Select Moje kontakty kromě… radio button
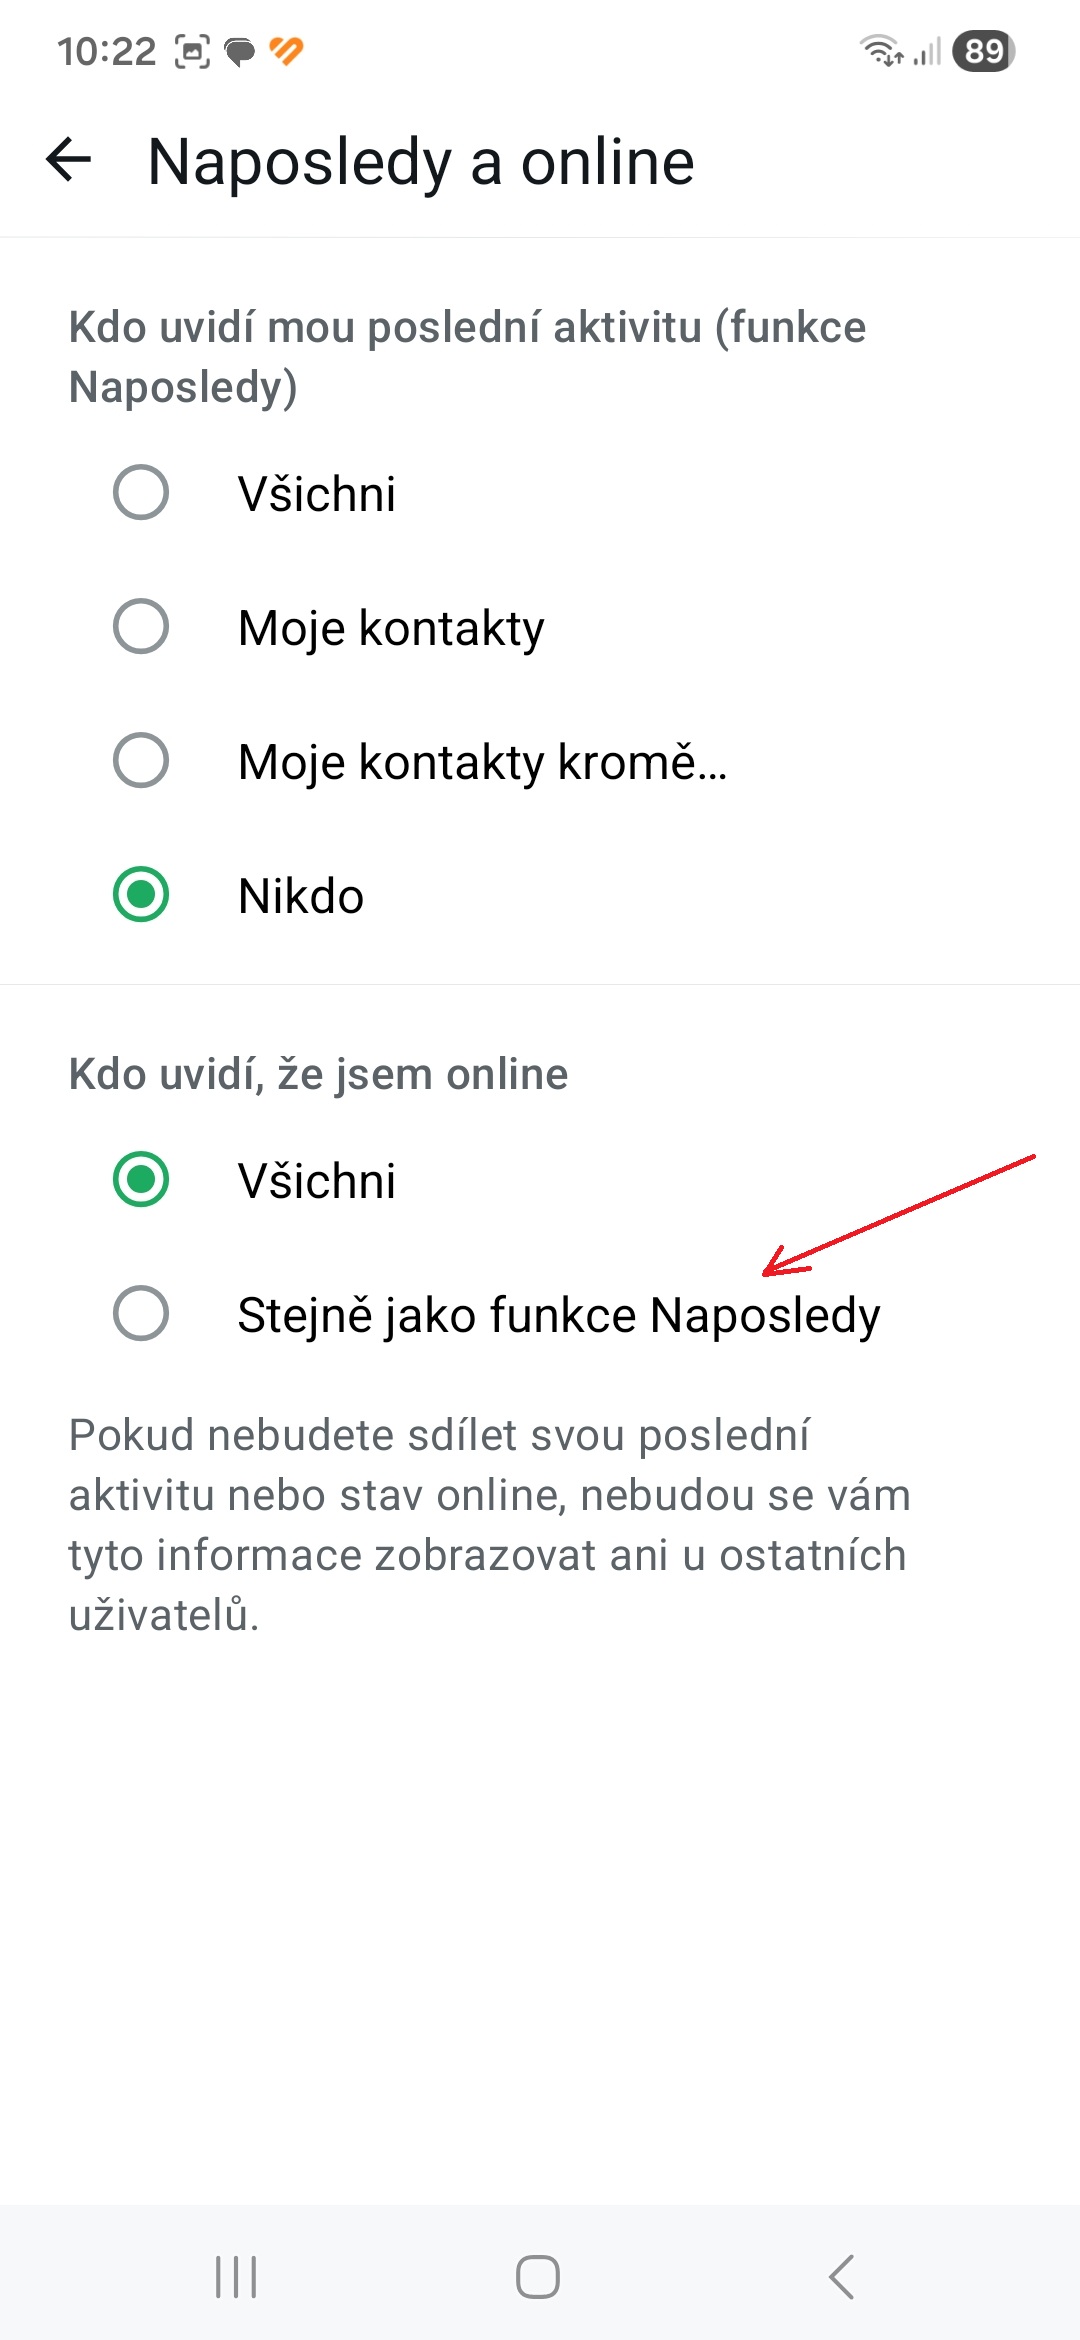The width and height of the screenshot is (1080, 2340). (141, 761)
